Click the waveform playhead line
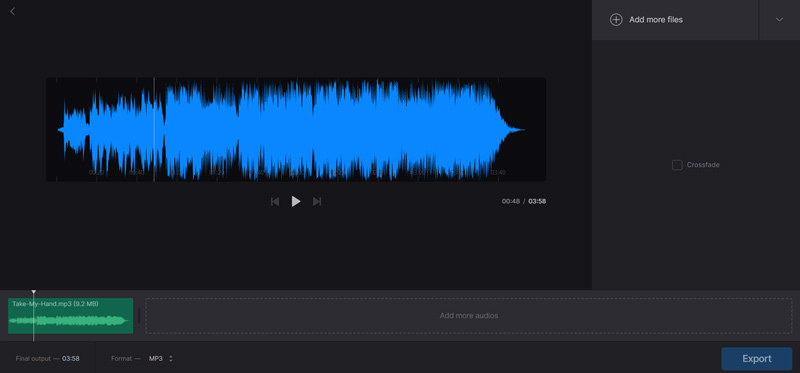 (x=154, y=129)
